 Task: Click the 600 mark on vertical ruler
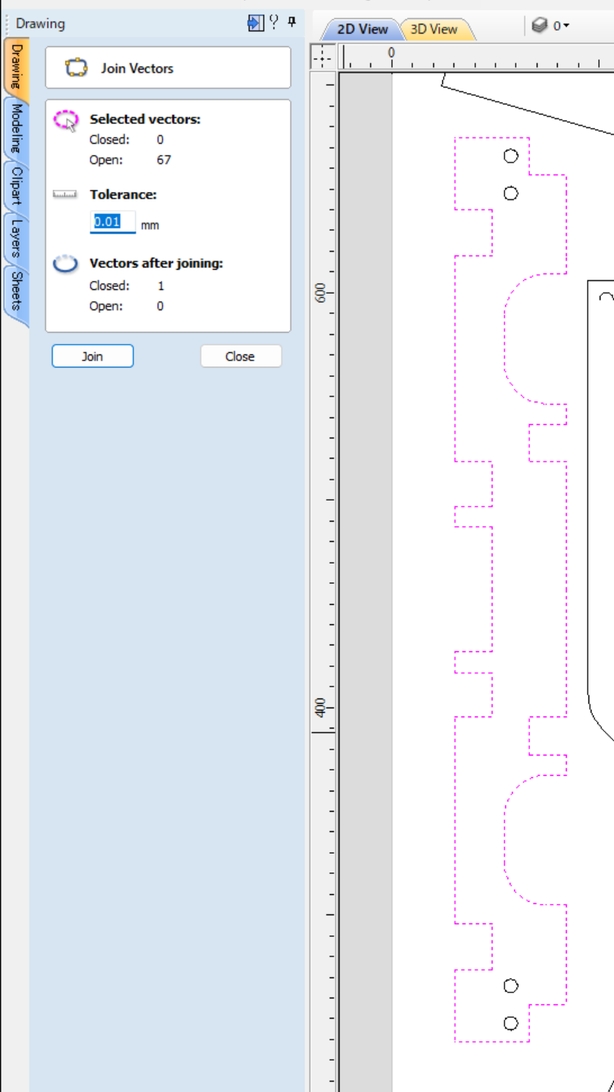point(321,294)
